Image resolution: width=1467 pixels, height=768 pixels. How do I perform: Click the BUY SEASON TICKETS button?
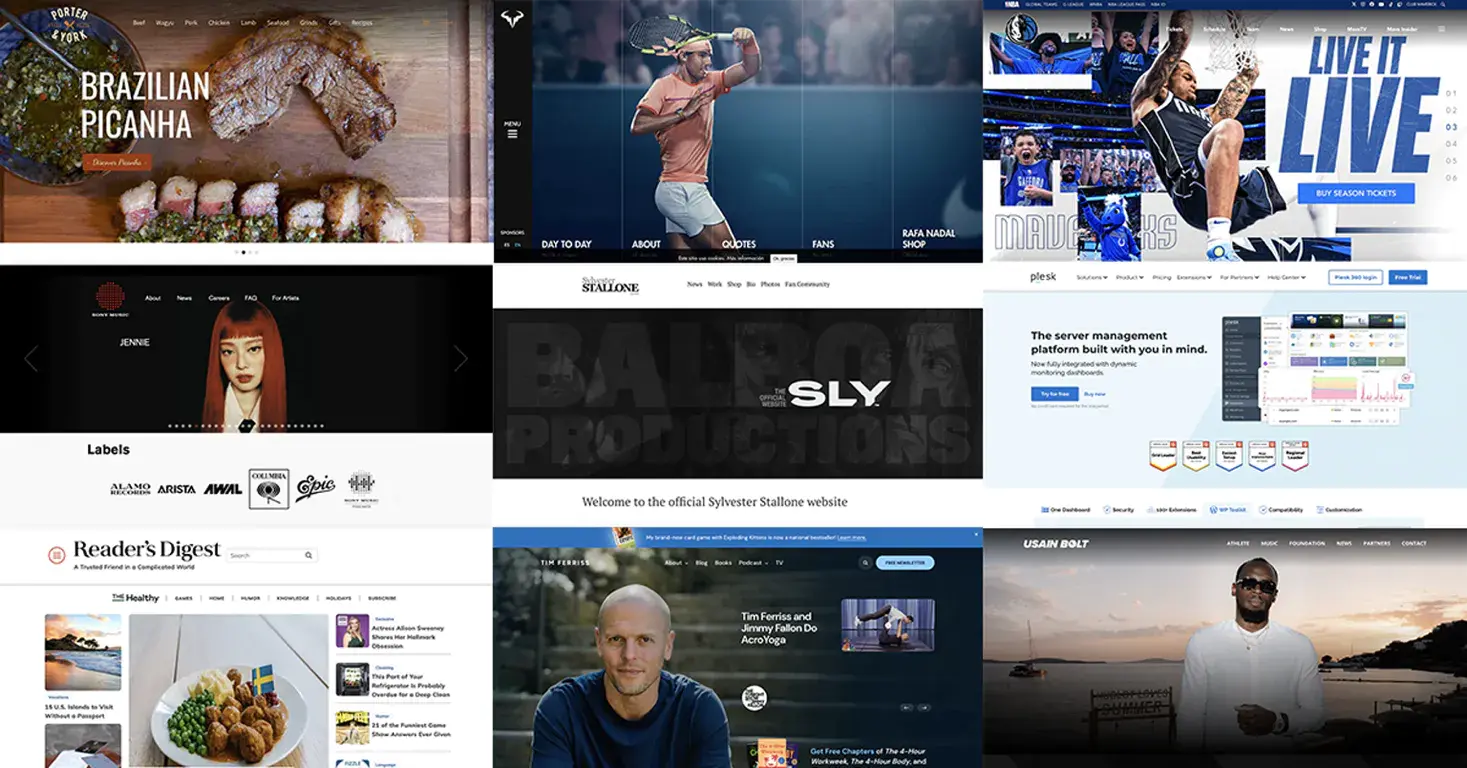point(1356,192)
